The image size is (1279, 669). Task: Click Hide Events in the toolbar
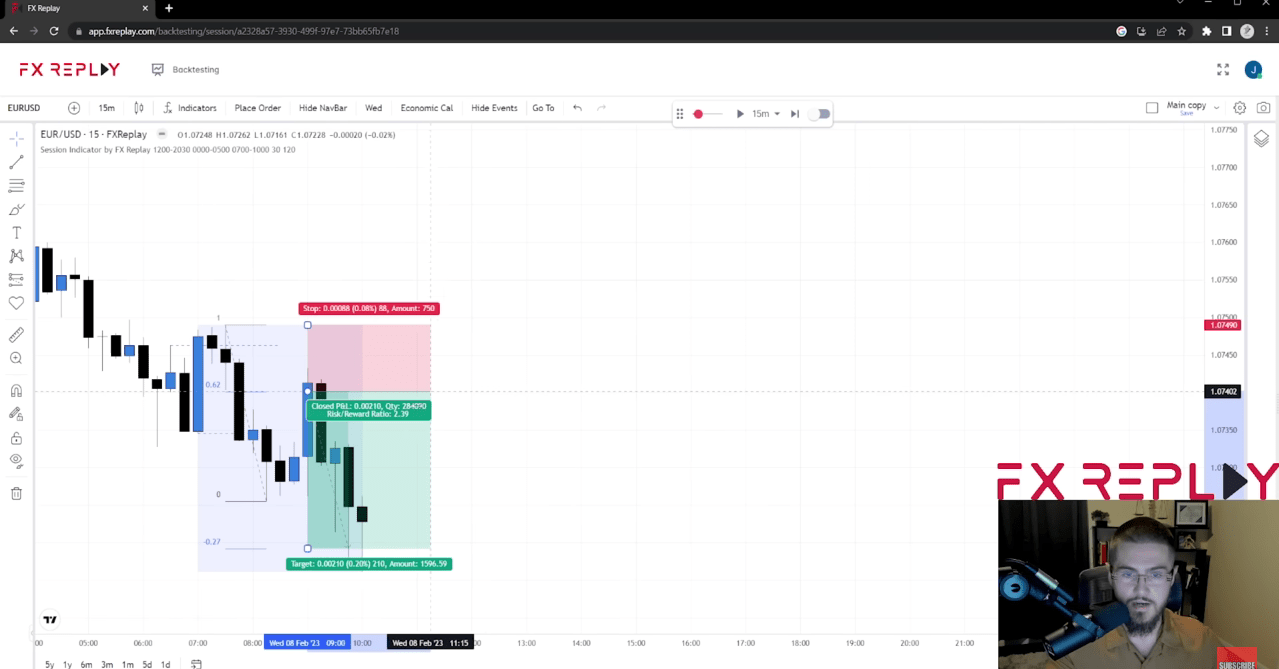(494, 108)
